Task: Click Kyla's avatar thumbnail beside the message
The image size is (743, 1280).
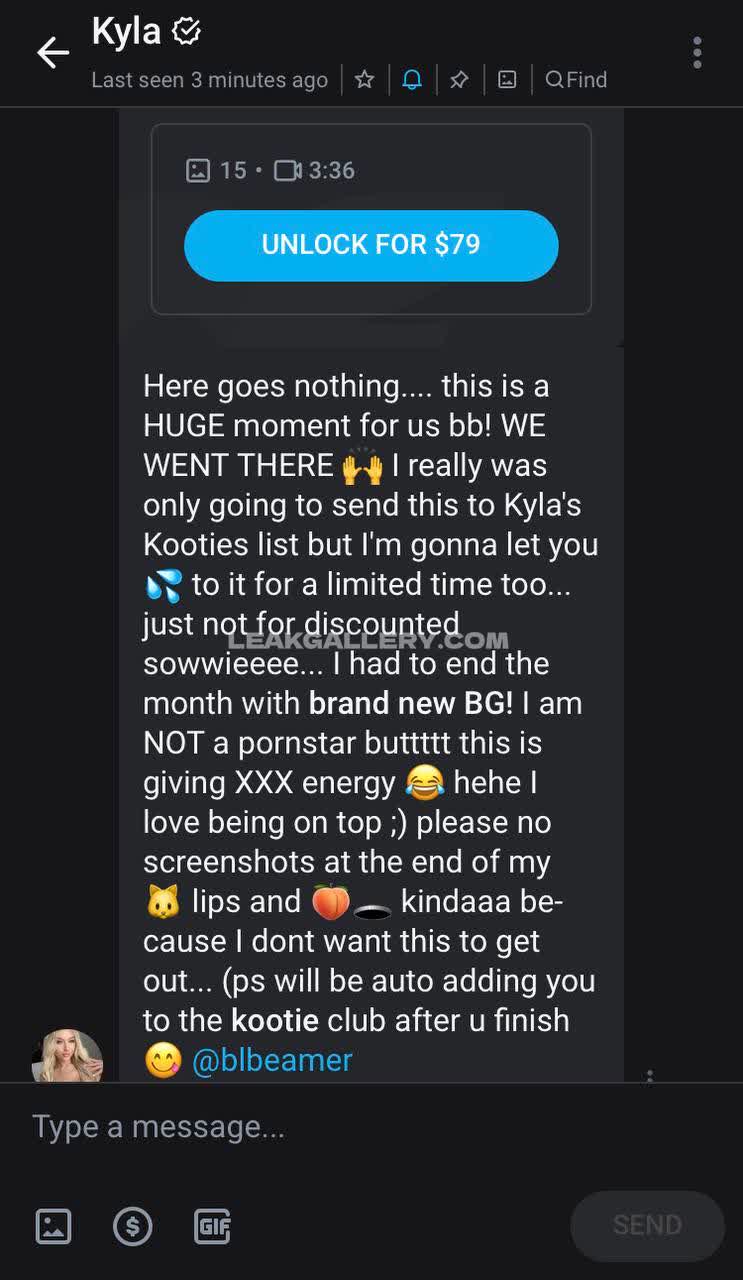Action: click(67, 1058)
